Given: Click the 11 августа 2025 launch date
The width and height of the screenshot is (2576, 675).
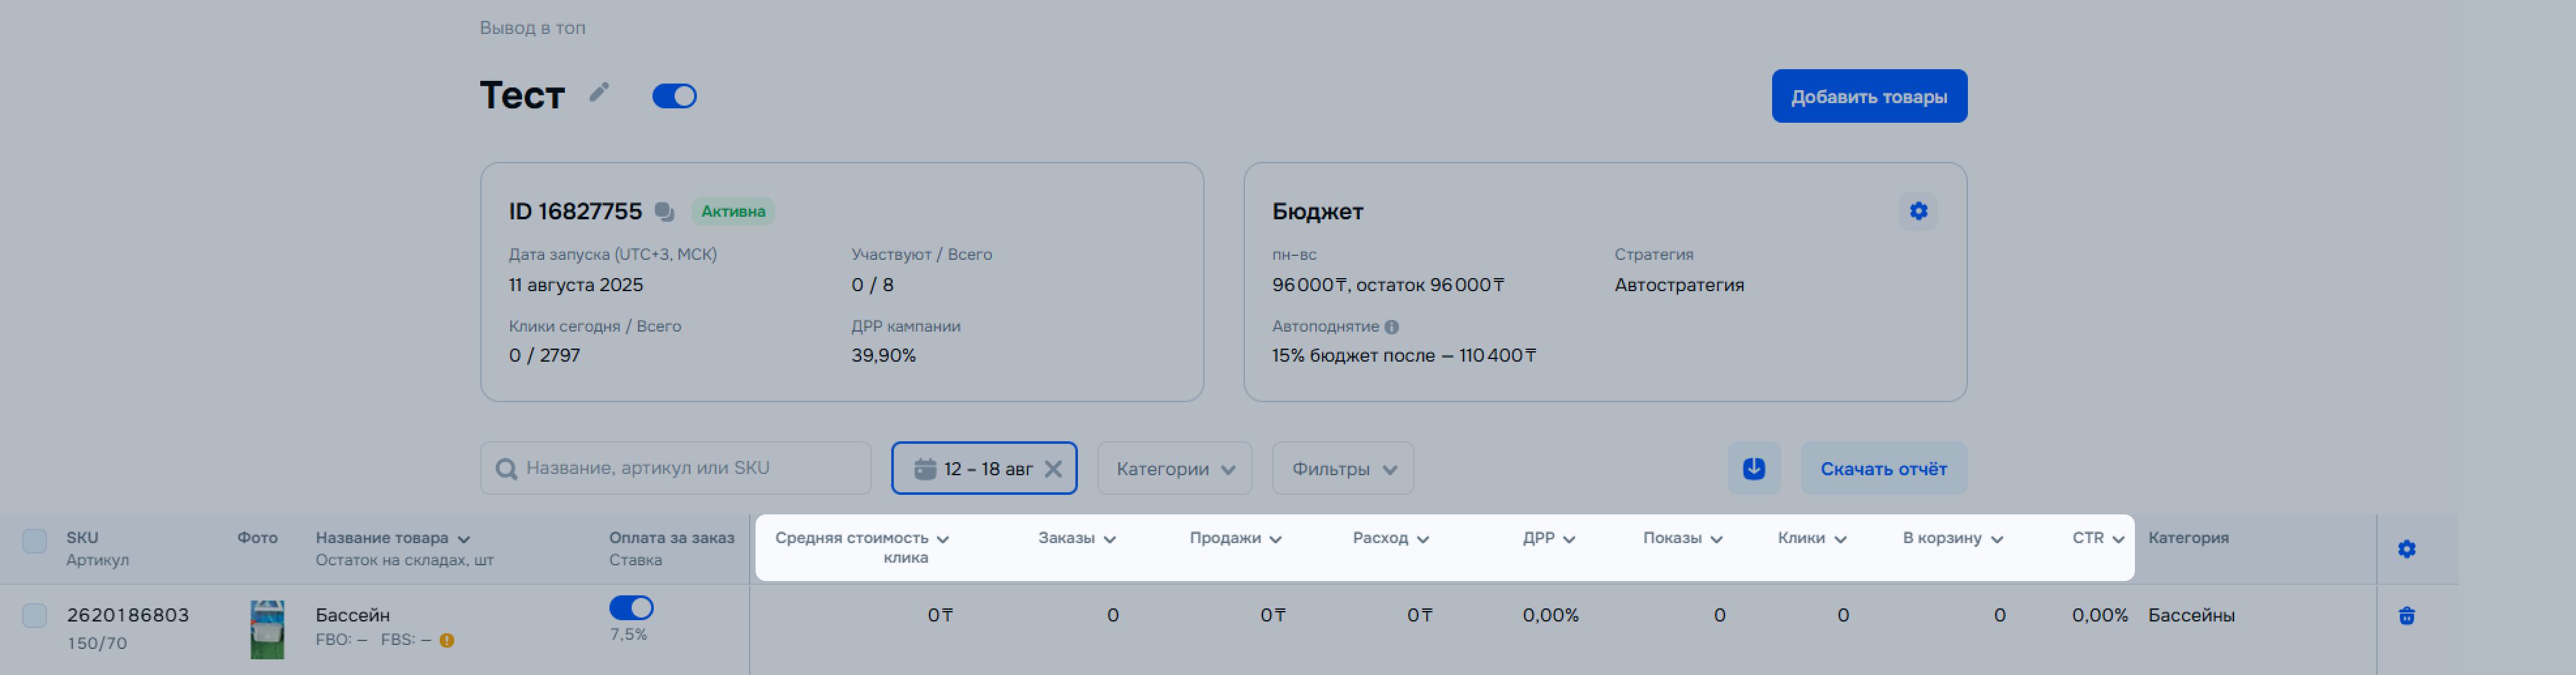Looking at the screenshot, I should [x=576, y=285].
